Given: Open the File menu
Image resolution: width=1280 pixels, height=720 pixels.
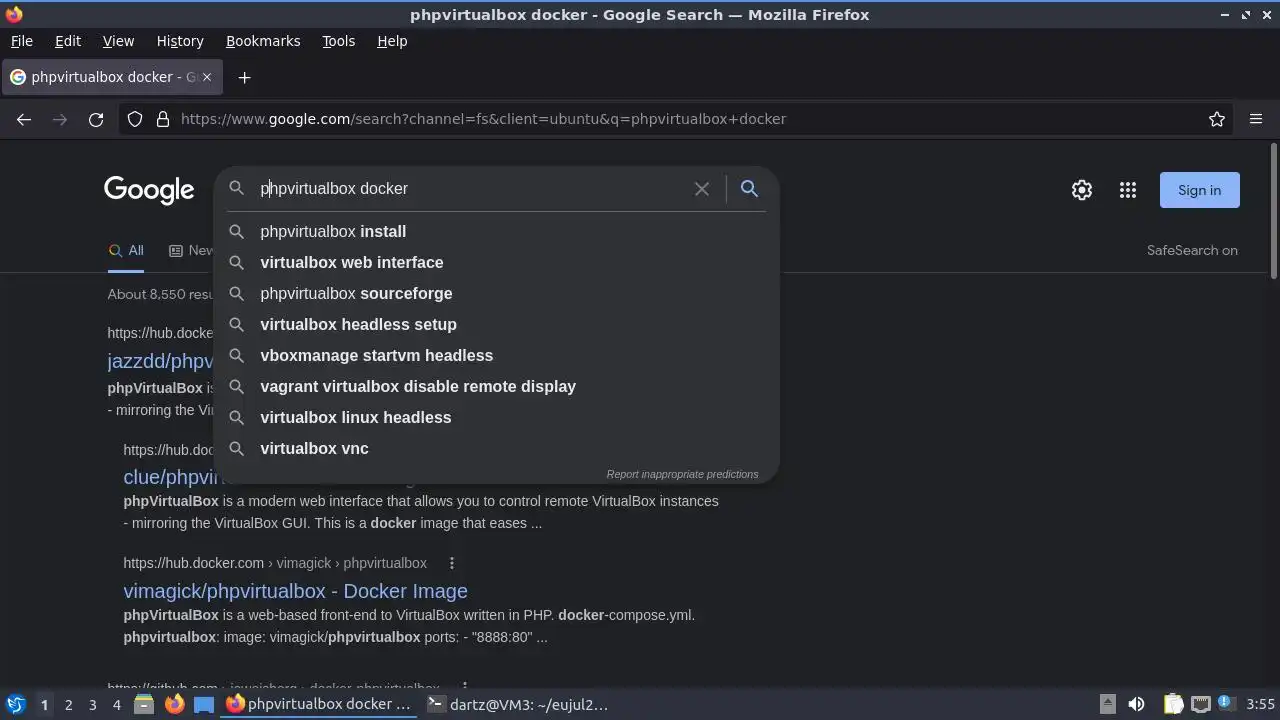Looking at the screenshot, I should click(21, 41).
